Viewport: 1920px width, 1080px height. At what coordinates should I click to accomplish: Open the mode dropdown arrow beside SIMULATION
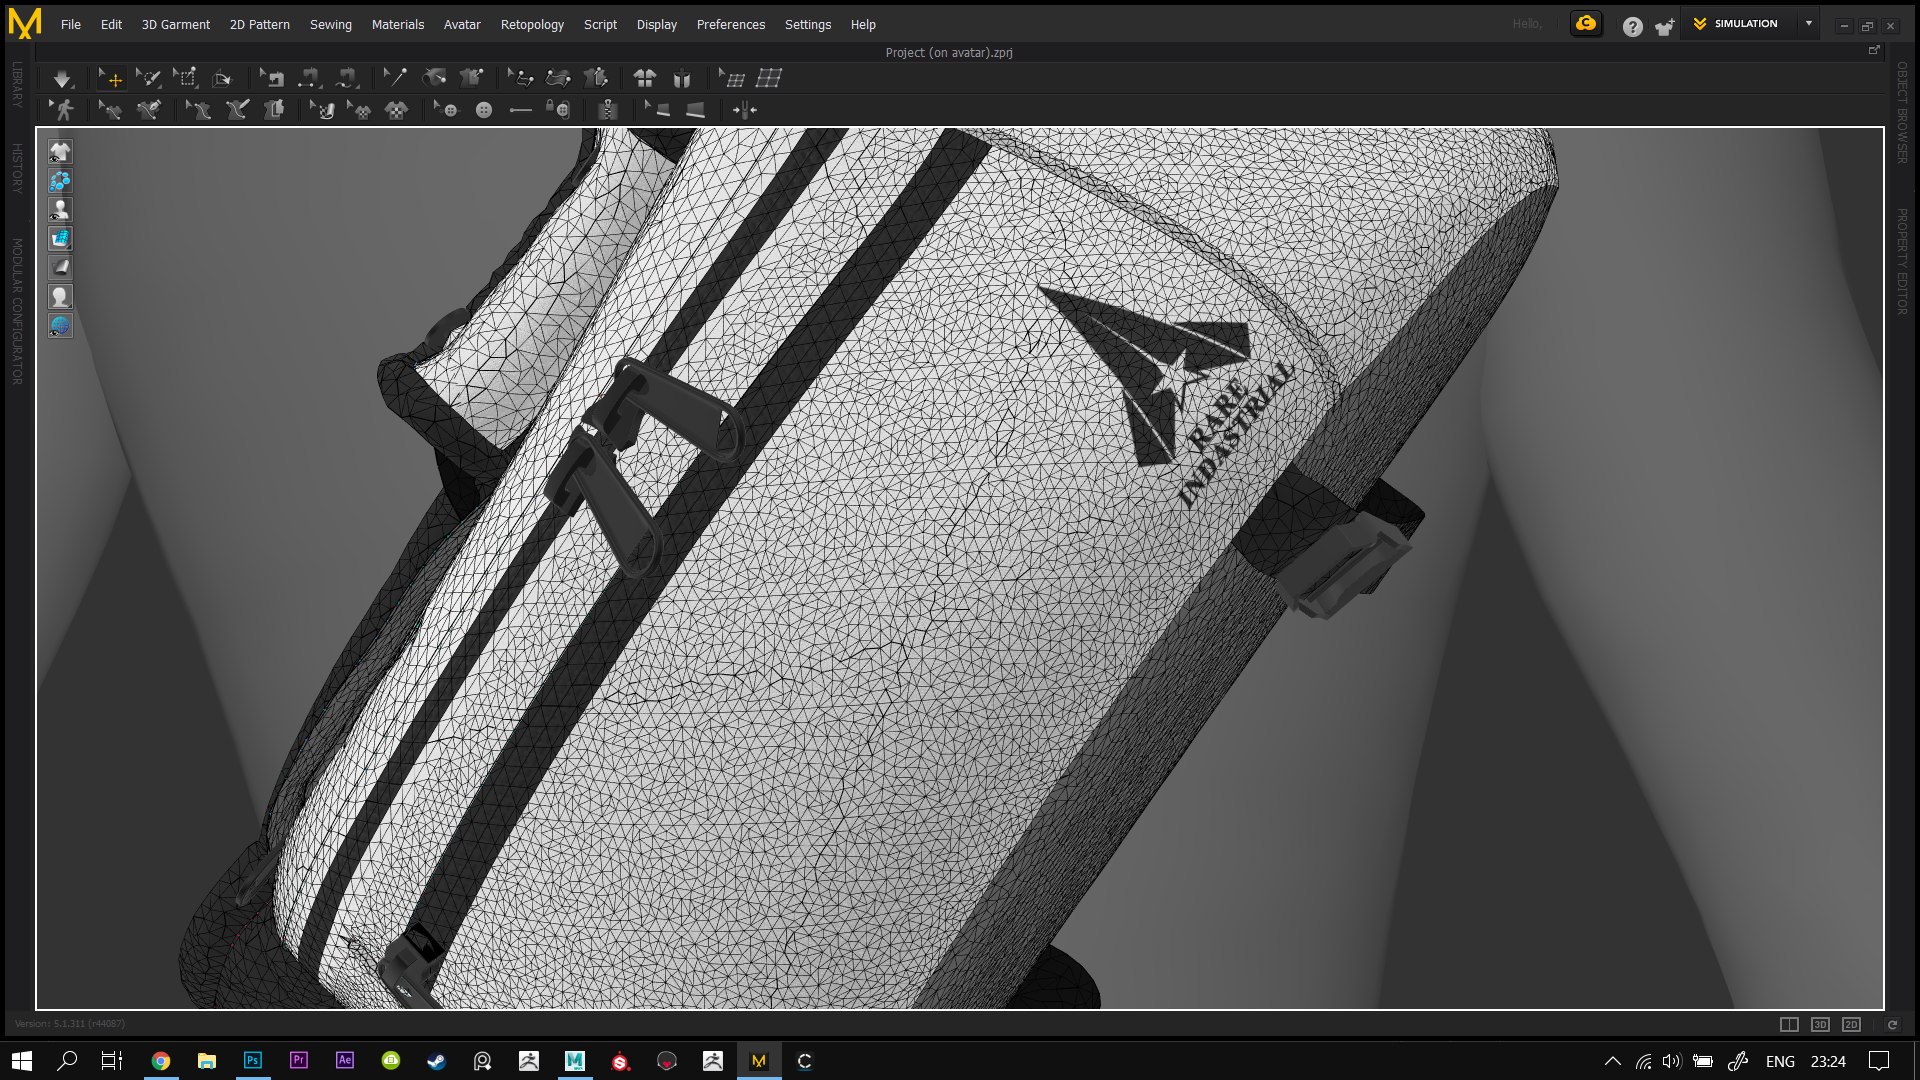1809,23
